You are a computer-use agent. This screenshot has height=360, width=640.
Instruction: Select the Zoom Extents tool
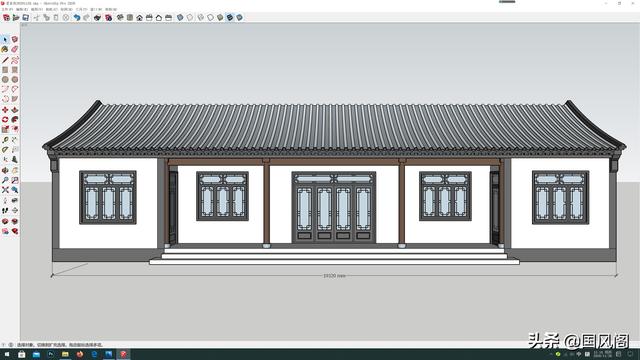tap(5, 190)
